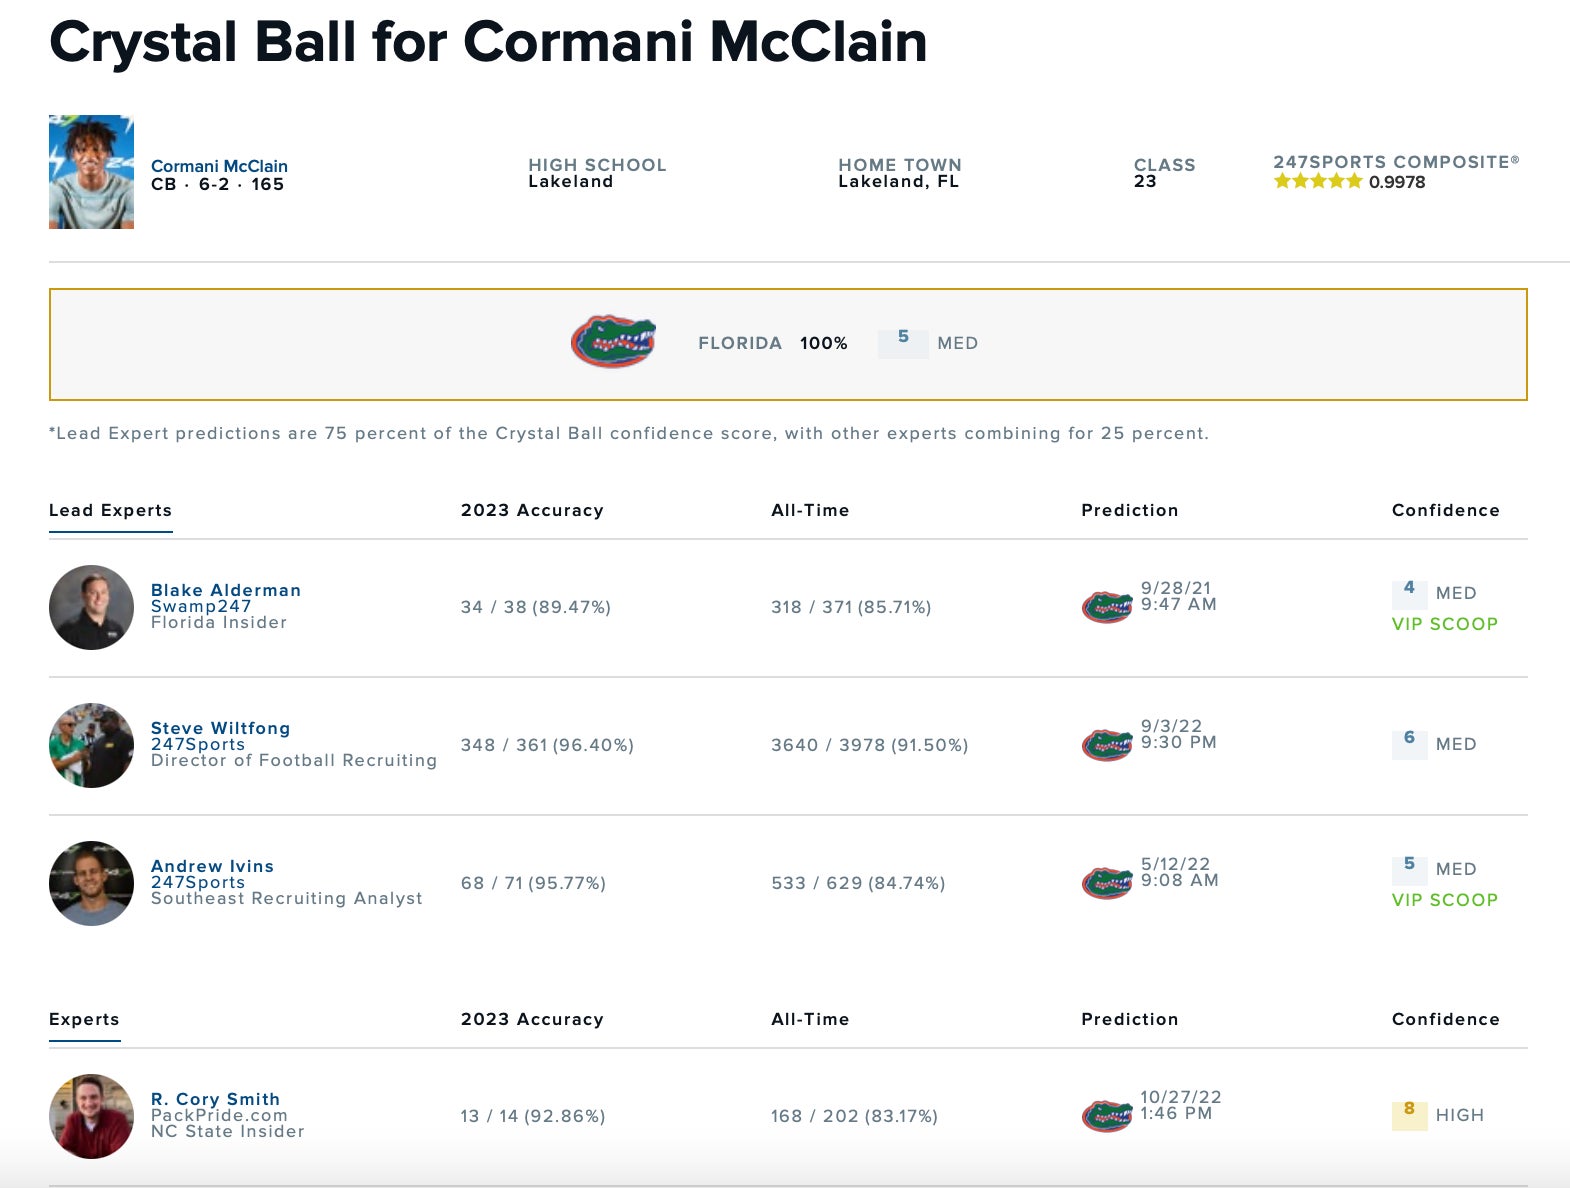Viewport: 1570px width, 1188px height.
Task: Select the Lead Experts section heading
Action: tap(110, 510)
